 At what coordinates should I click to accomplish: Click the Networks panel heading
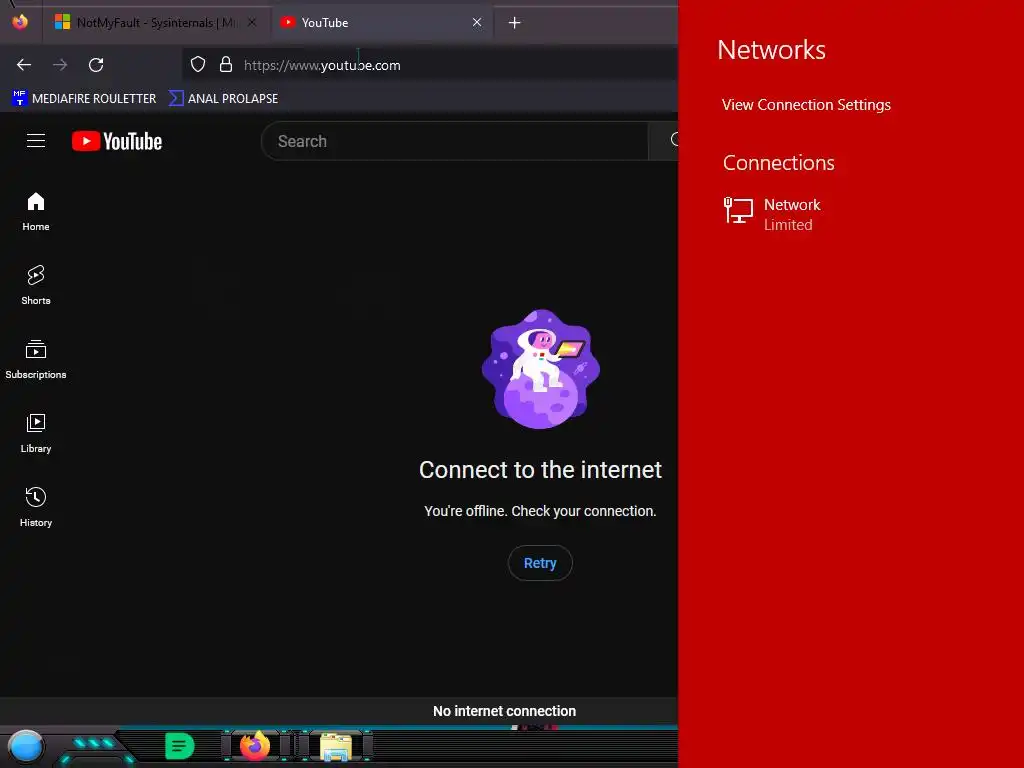pos(771,50)
